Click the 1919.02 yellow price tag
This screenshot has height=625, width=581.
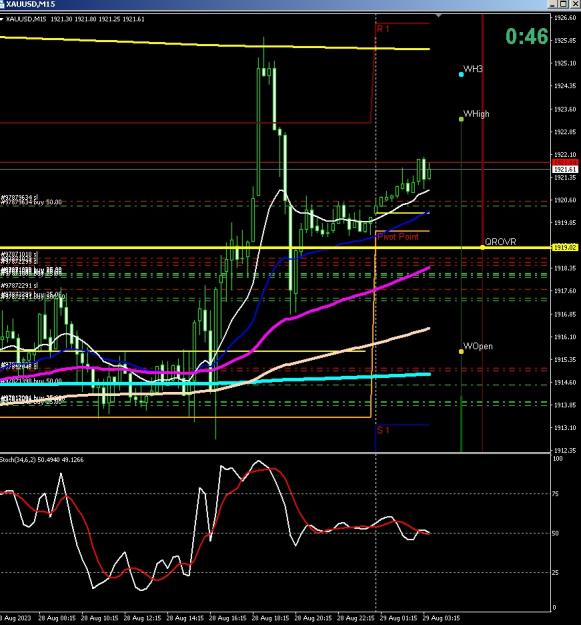tap(565, 248)
